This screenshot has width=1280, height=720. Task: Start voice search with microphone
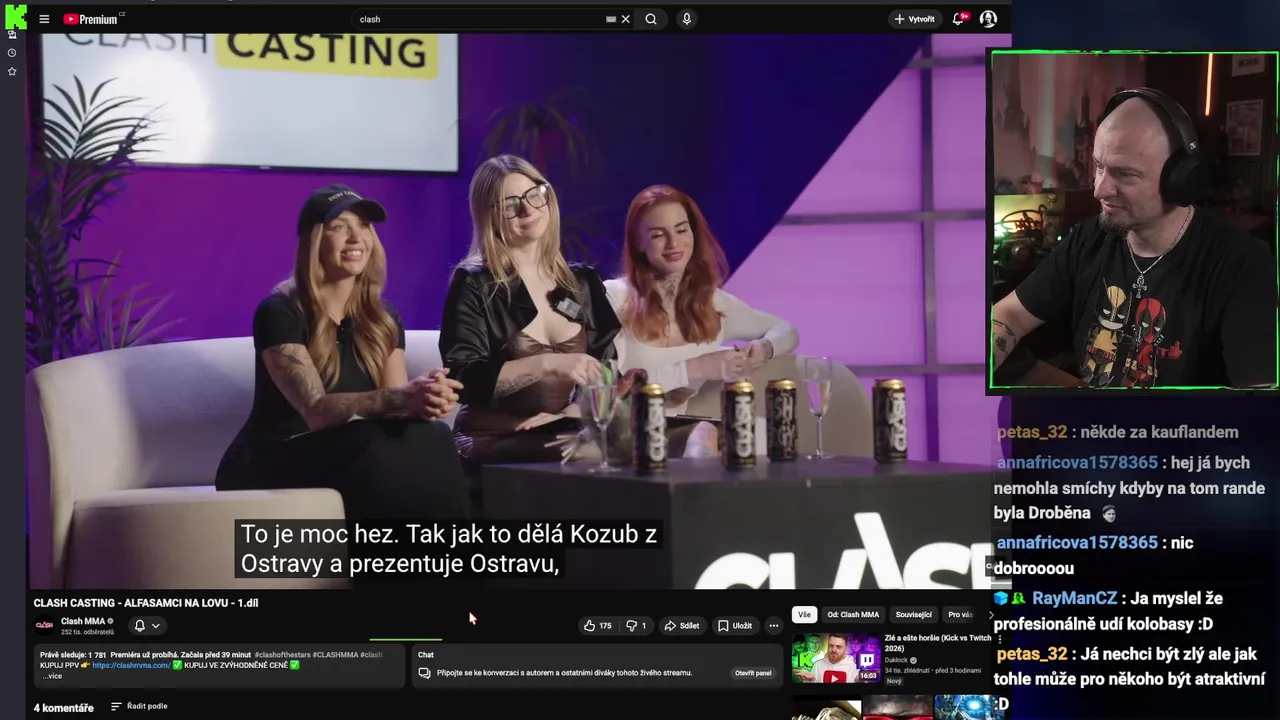[x=686, y=19]
